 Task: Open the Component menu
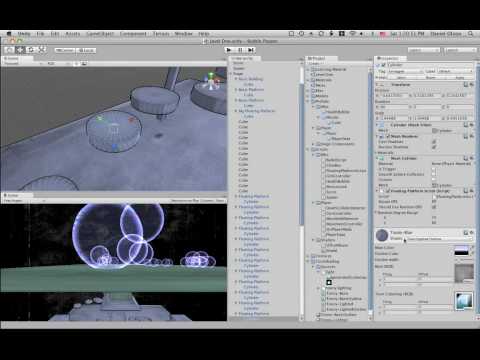click(133, 34)
